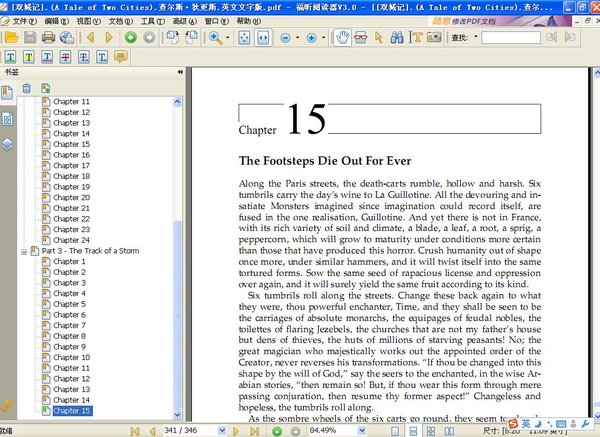
Task: Jump to first page in status bar
Action: (x=135, y=431)
